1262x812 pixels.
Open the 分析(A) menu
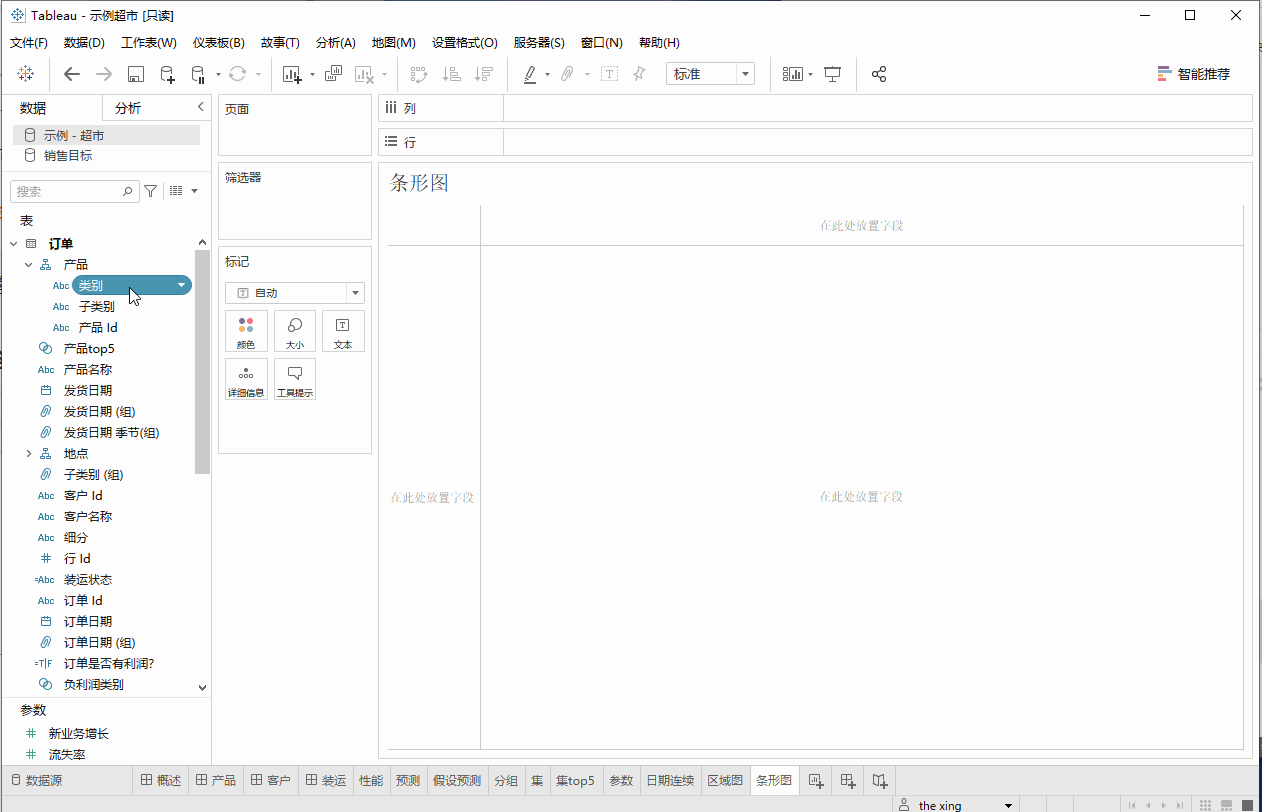click(x=336, y=43)
